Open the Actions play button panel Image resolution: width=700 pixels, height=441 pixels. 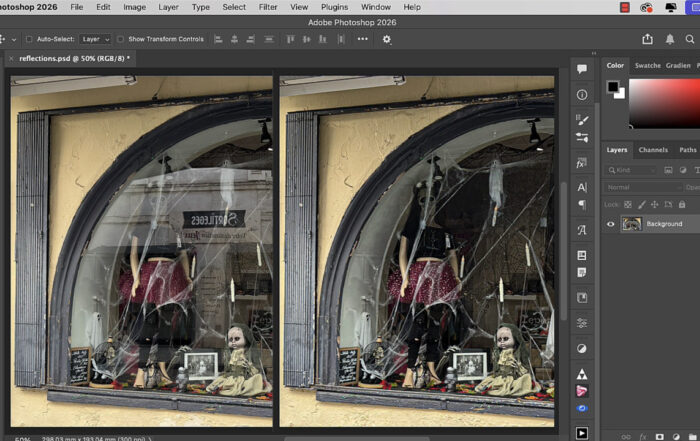(582, 433)
